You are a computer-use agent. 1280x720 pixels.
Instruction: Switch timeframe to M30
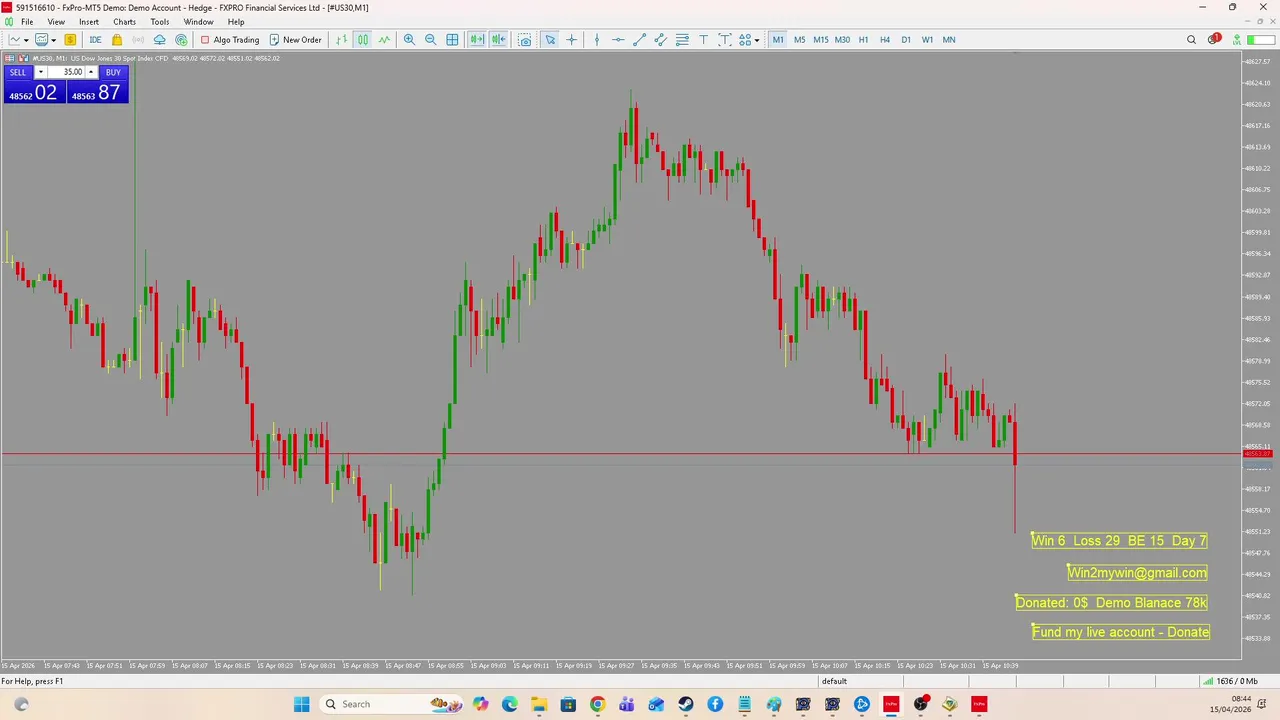pos(842,40)
